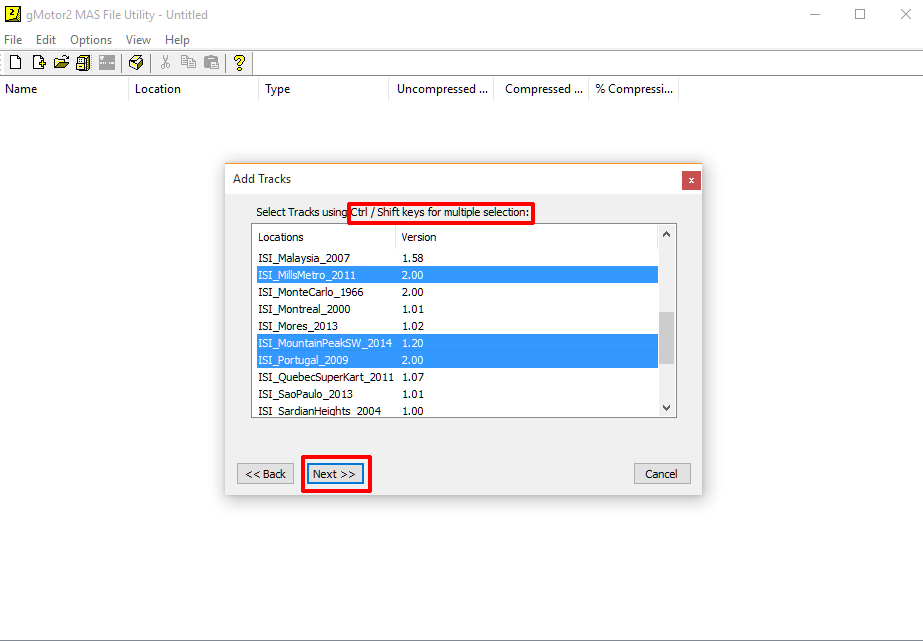Click the Paste clipboard toolbar icon

(x=211, y=62)
